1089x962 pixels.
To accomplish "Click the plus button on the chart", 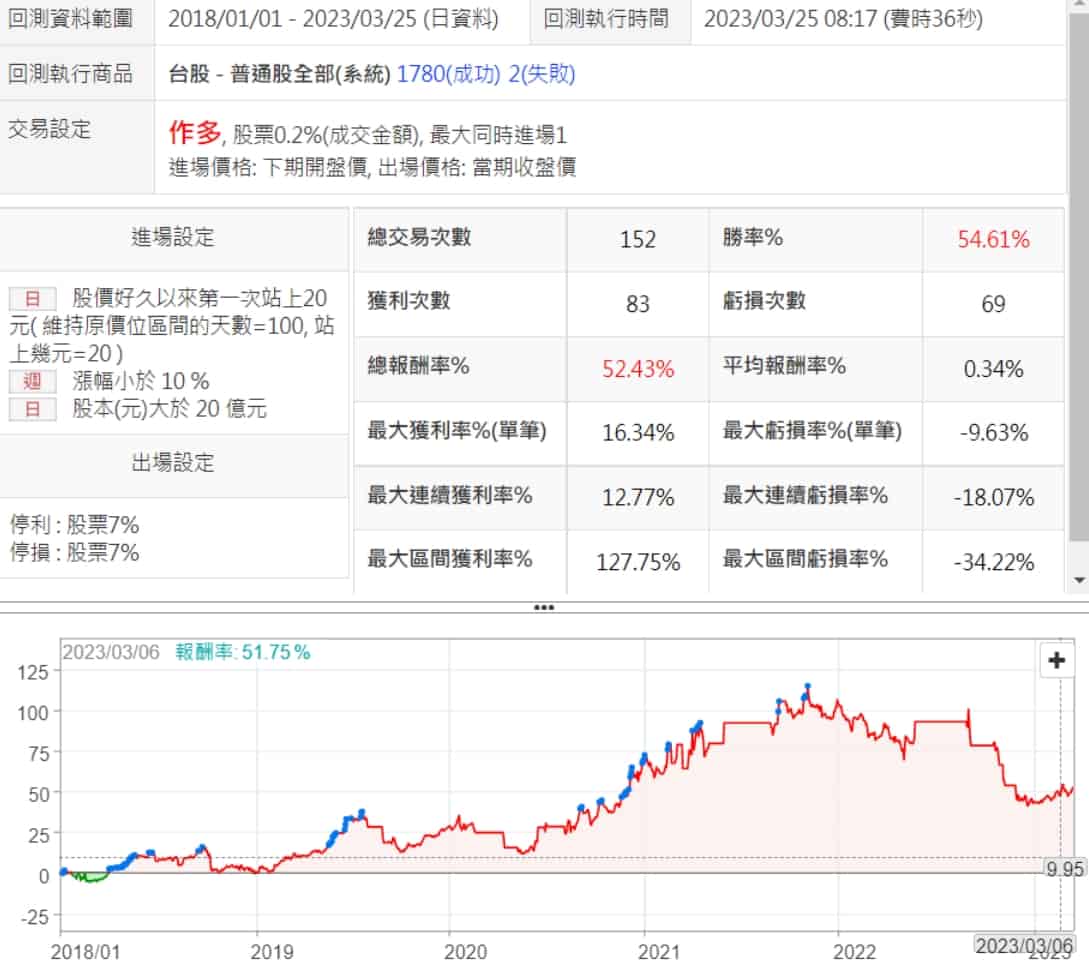I will [1056, 660].
